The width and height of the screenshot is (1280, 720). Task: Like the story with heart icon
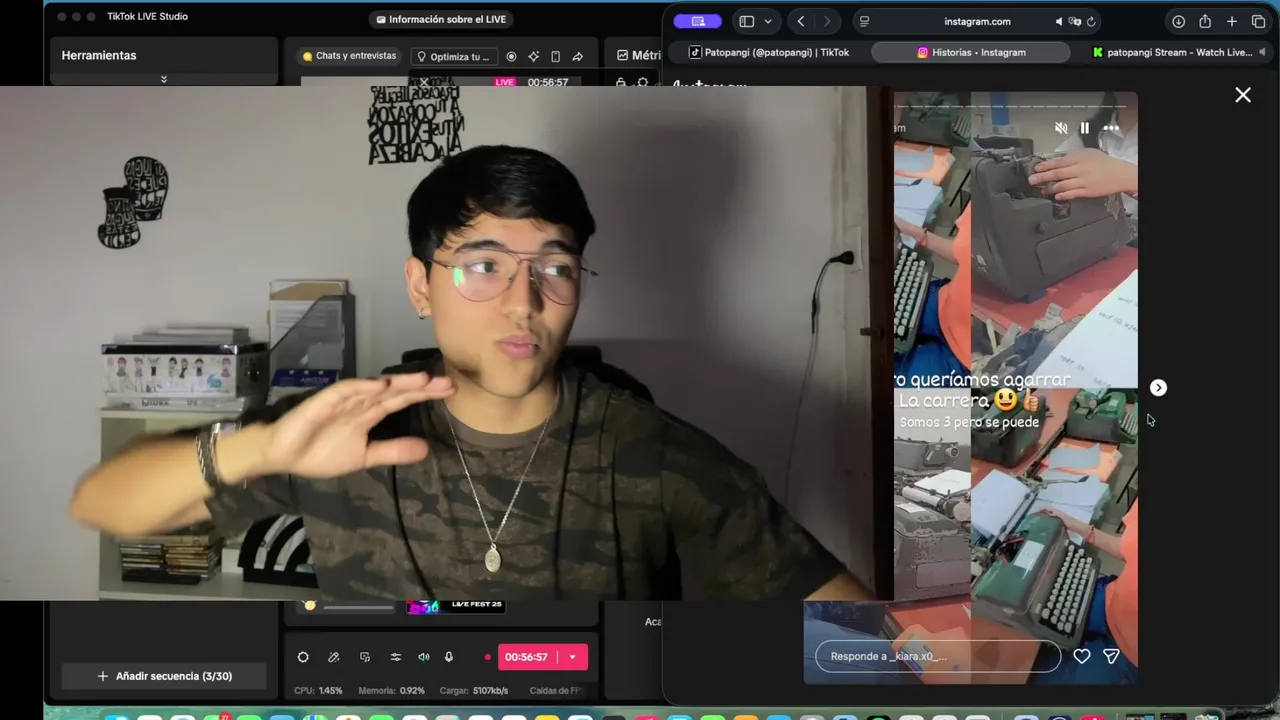pos(1081,656)
